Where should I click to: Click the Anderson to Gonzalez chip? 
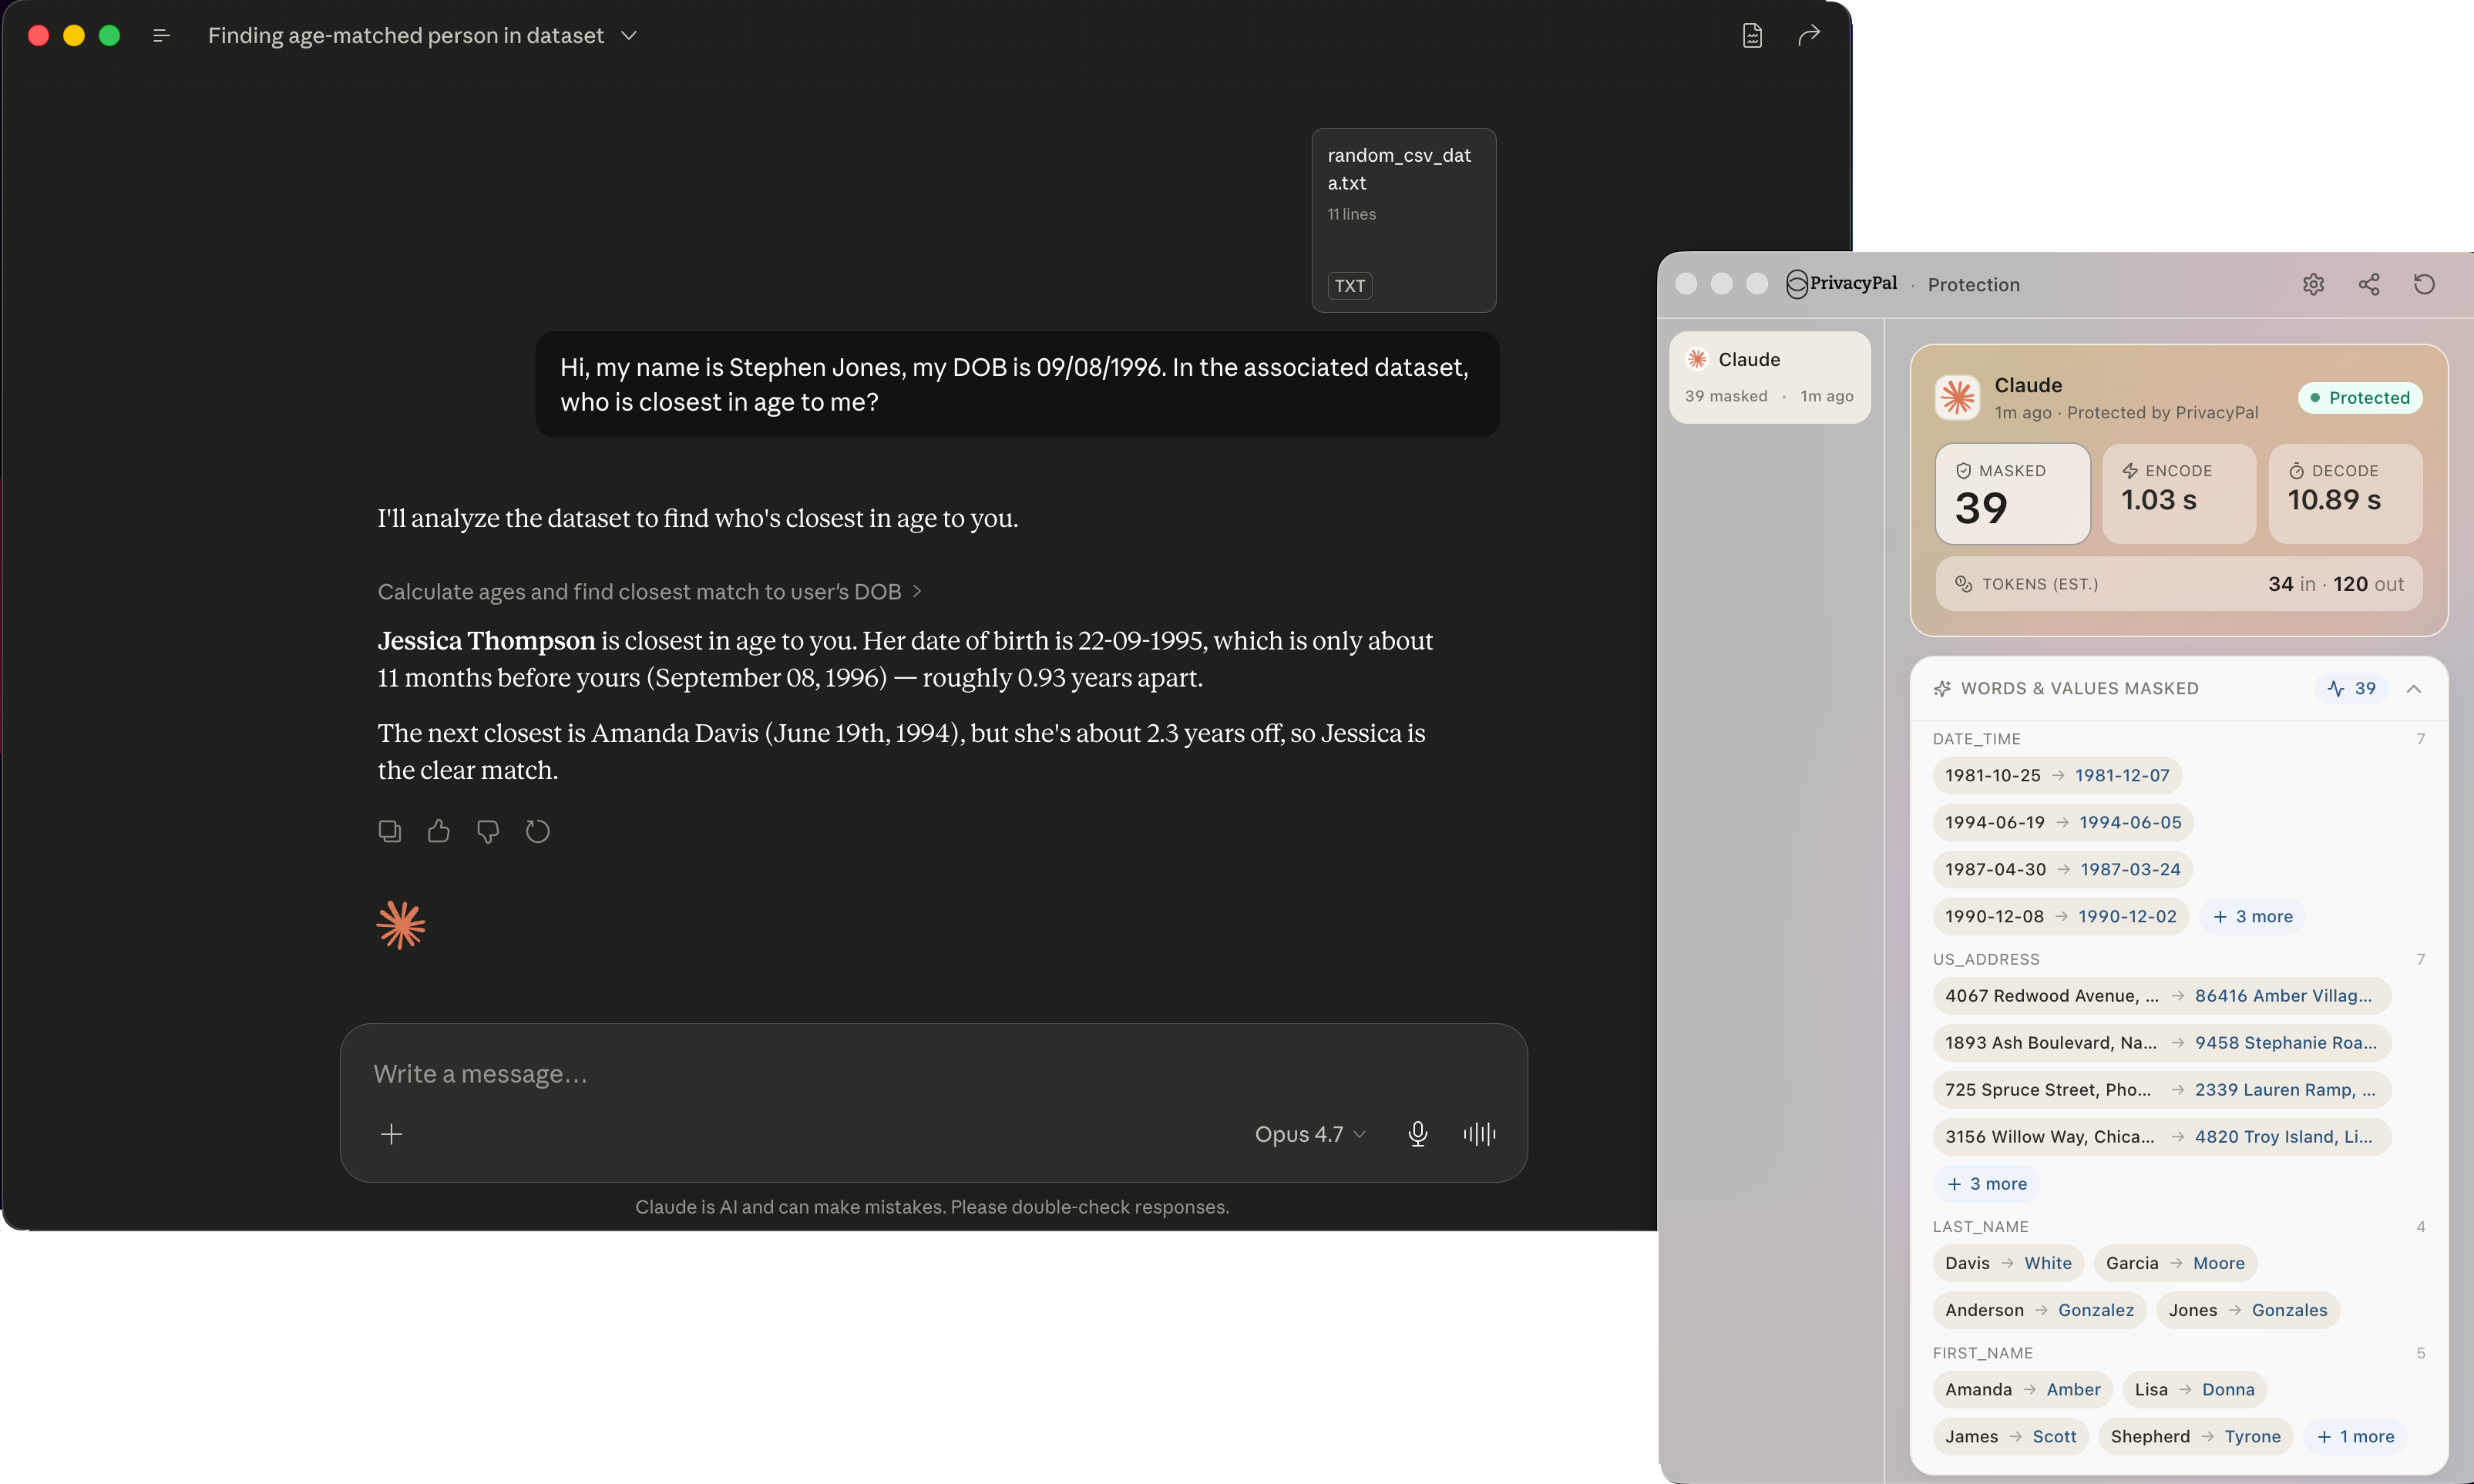coord(2039,1310)
